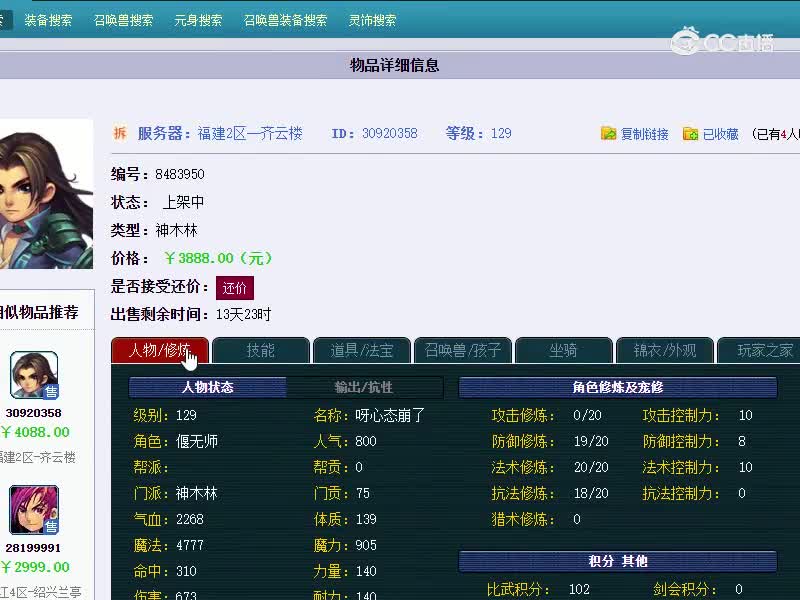Click recommended item ID 30920358 in sidebar
800x600 pixels.
(34, 413)
